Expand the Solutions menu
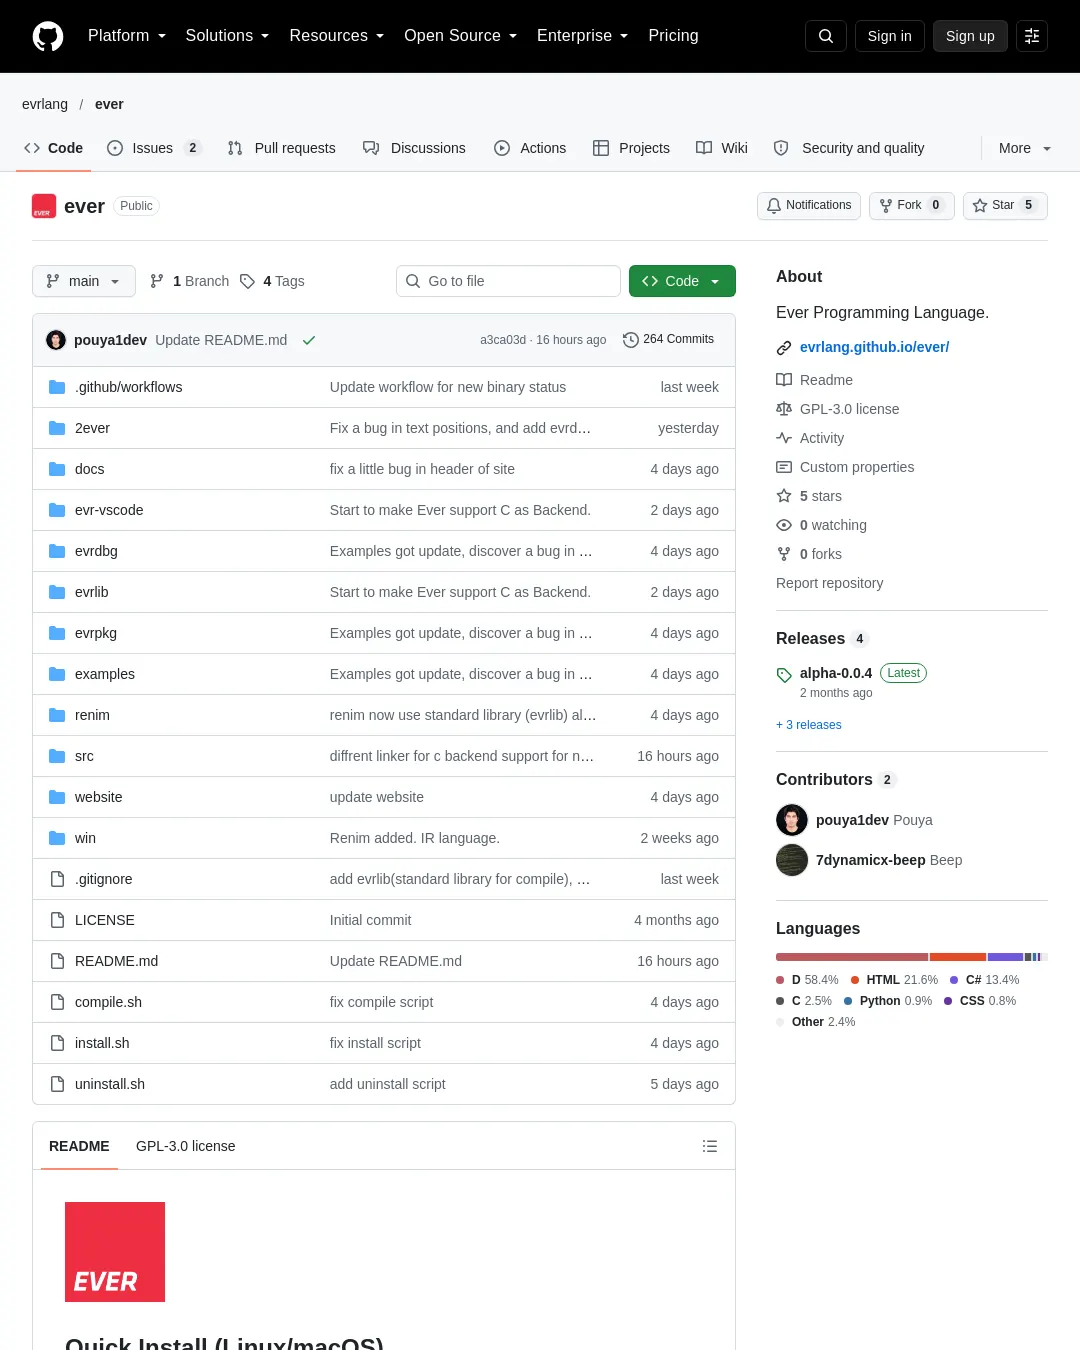 click(227, 36)
